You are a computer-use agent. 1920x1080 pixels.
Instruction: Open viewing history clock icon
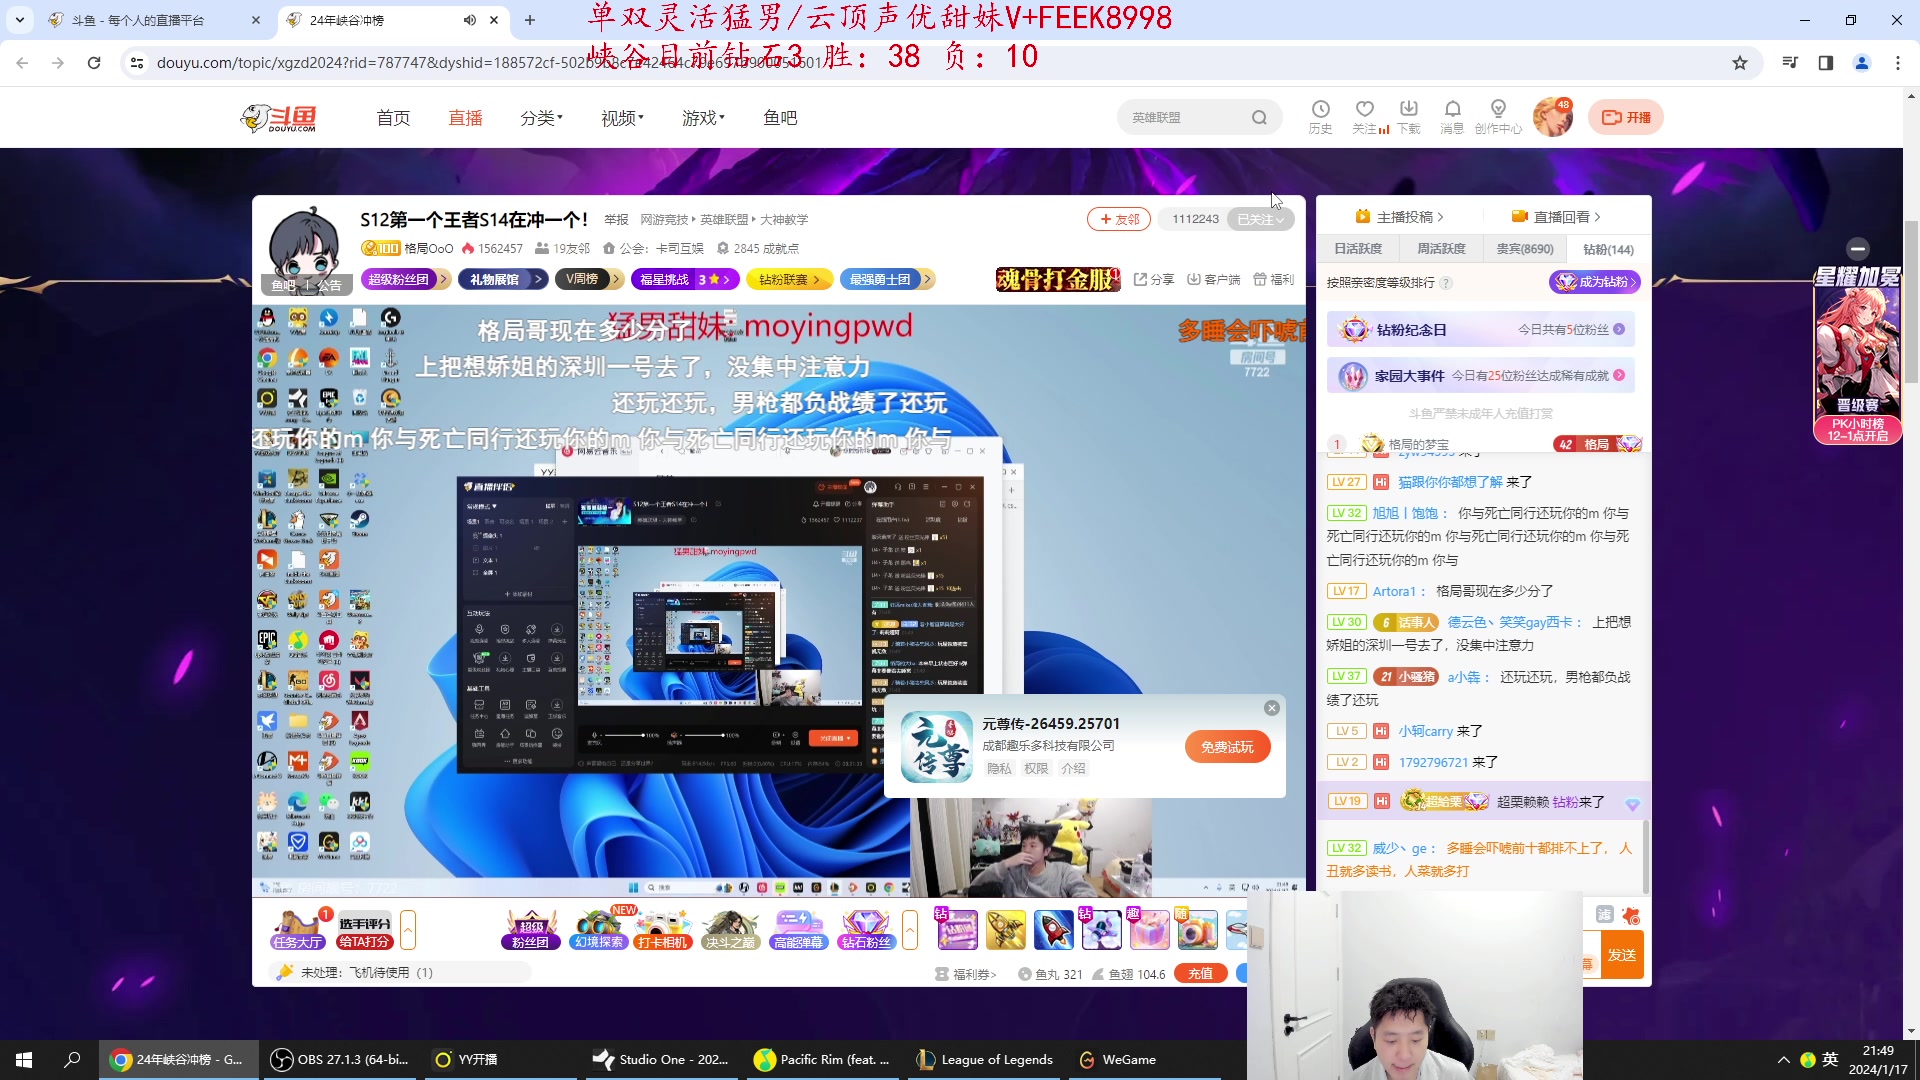(x=1320, y=116)
